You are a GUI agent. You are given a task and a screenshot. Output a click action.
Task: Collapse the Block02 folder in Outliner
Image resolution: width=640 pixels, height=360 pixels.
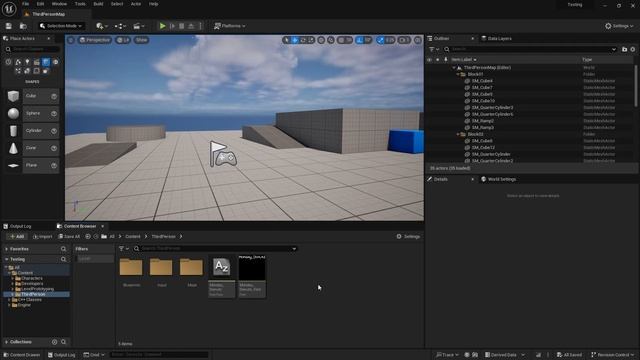[x=458, y=134]
